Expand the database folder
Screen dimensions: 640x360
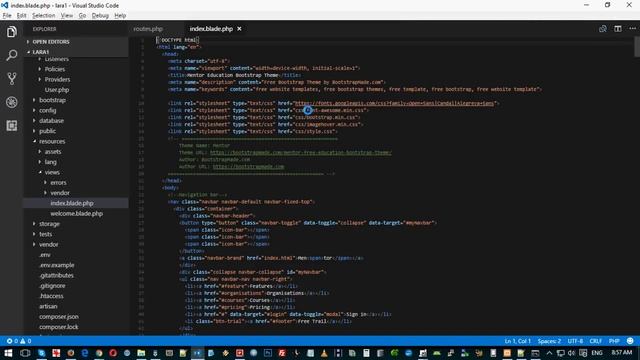click(x=51, y=120)
